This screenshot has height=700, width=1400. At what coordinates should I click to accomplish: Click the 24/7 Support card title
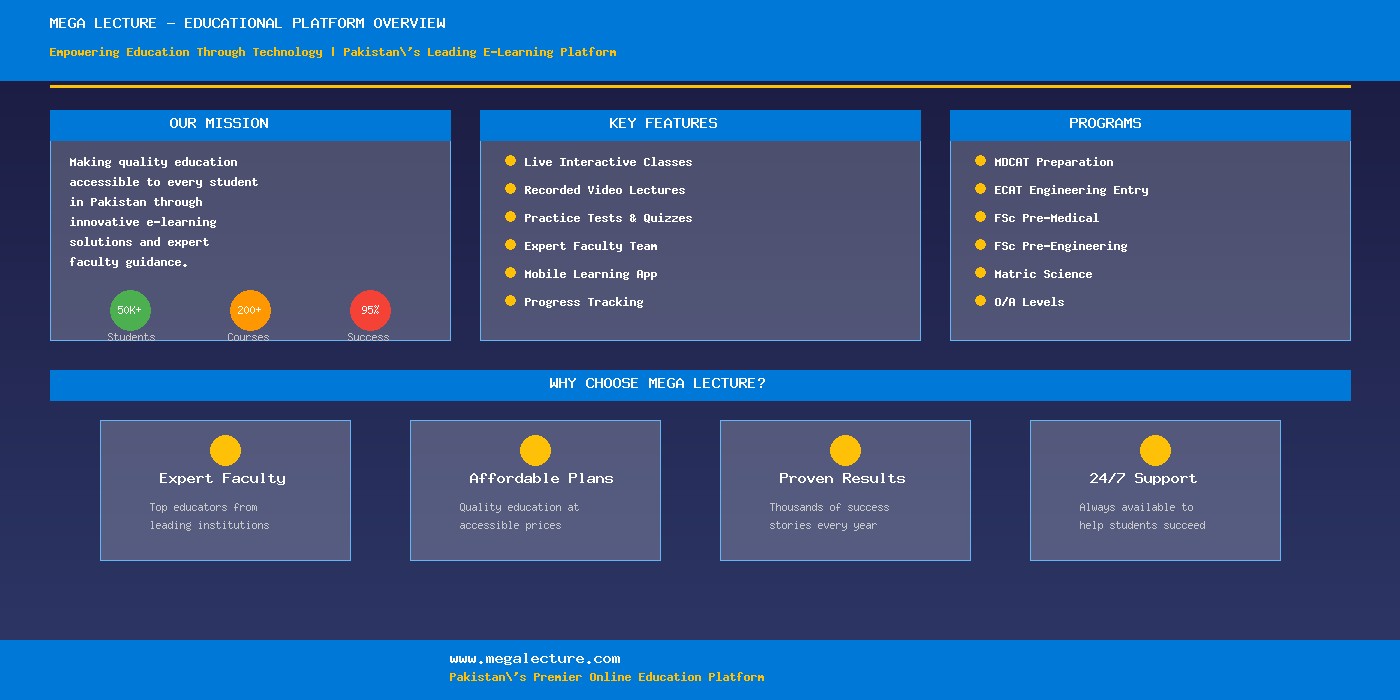tap(1143, 479)
